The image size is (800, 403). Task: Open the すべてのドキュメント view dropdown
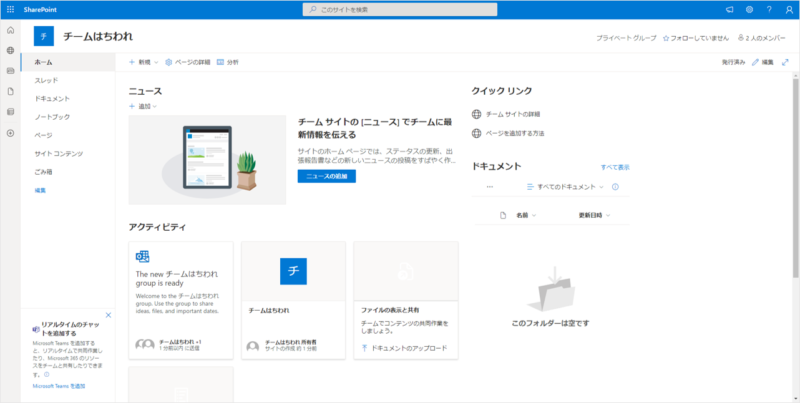[566, 187]
